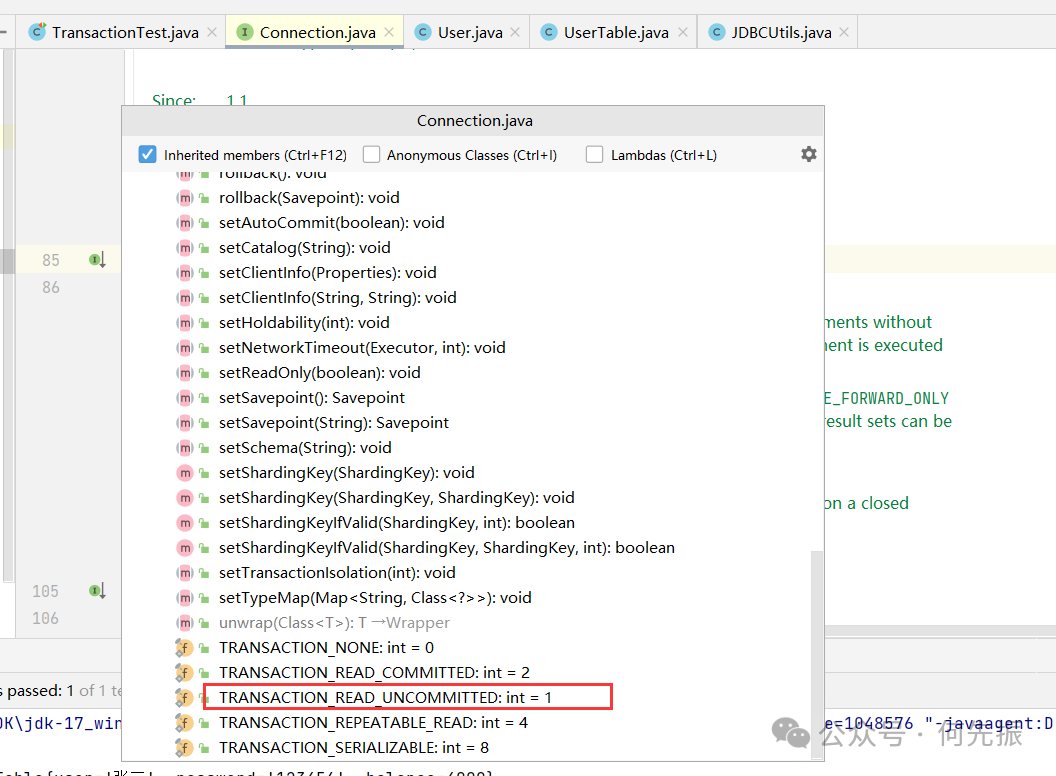This screenshot has height=776, width=1056.
Task: Select the inherited unwrap(Class<T>) method
Action: (334, 622)
